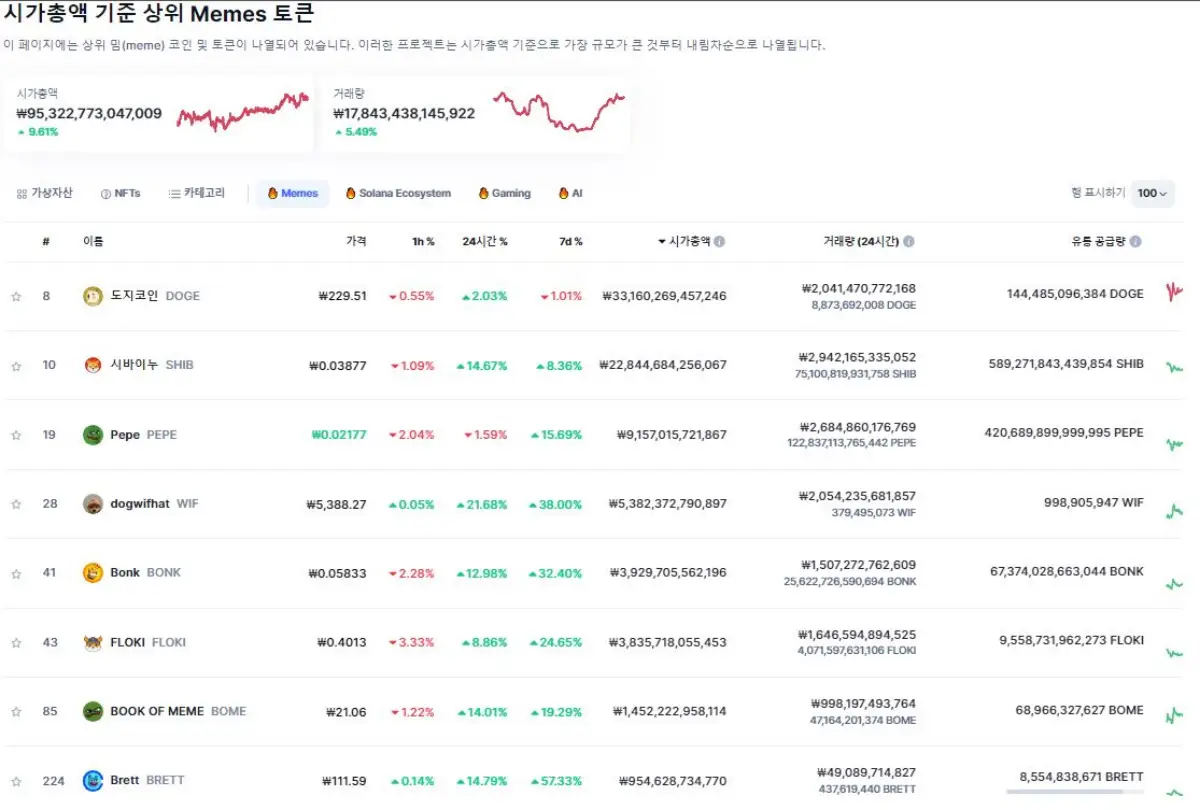Viewport: 1200px width, 810px height.
Task: Click the Bonk coin logo
Action: 93,573
